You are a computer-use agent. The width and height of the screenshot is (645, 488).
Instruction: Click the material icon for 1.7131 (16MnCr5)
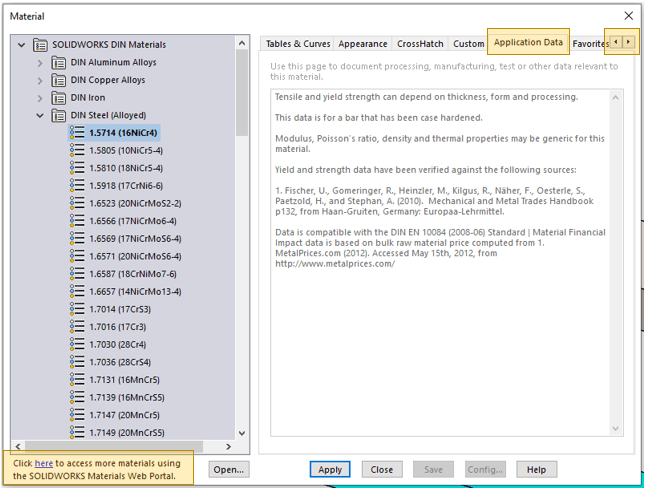77,379
